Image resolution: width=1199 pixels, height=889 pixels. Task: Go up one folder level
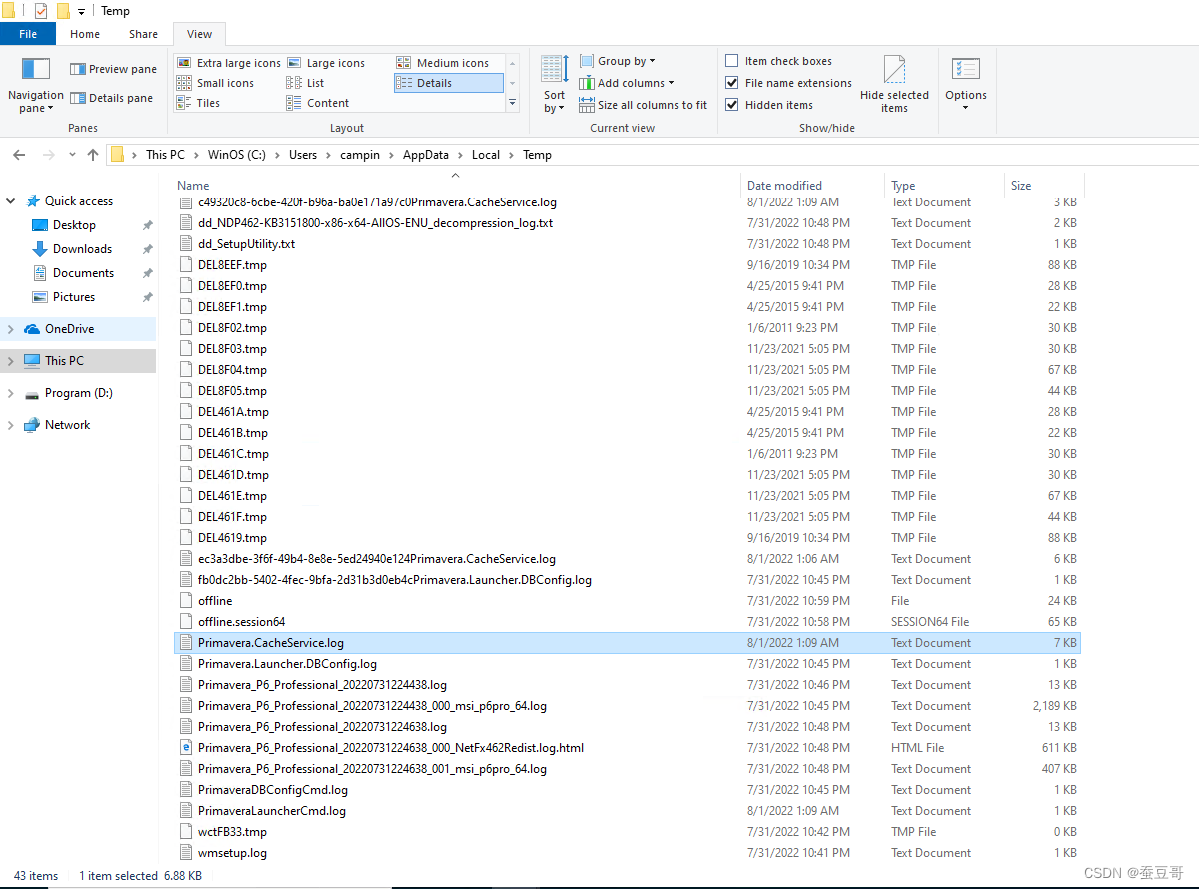93,154
